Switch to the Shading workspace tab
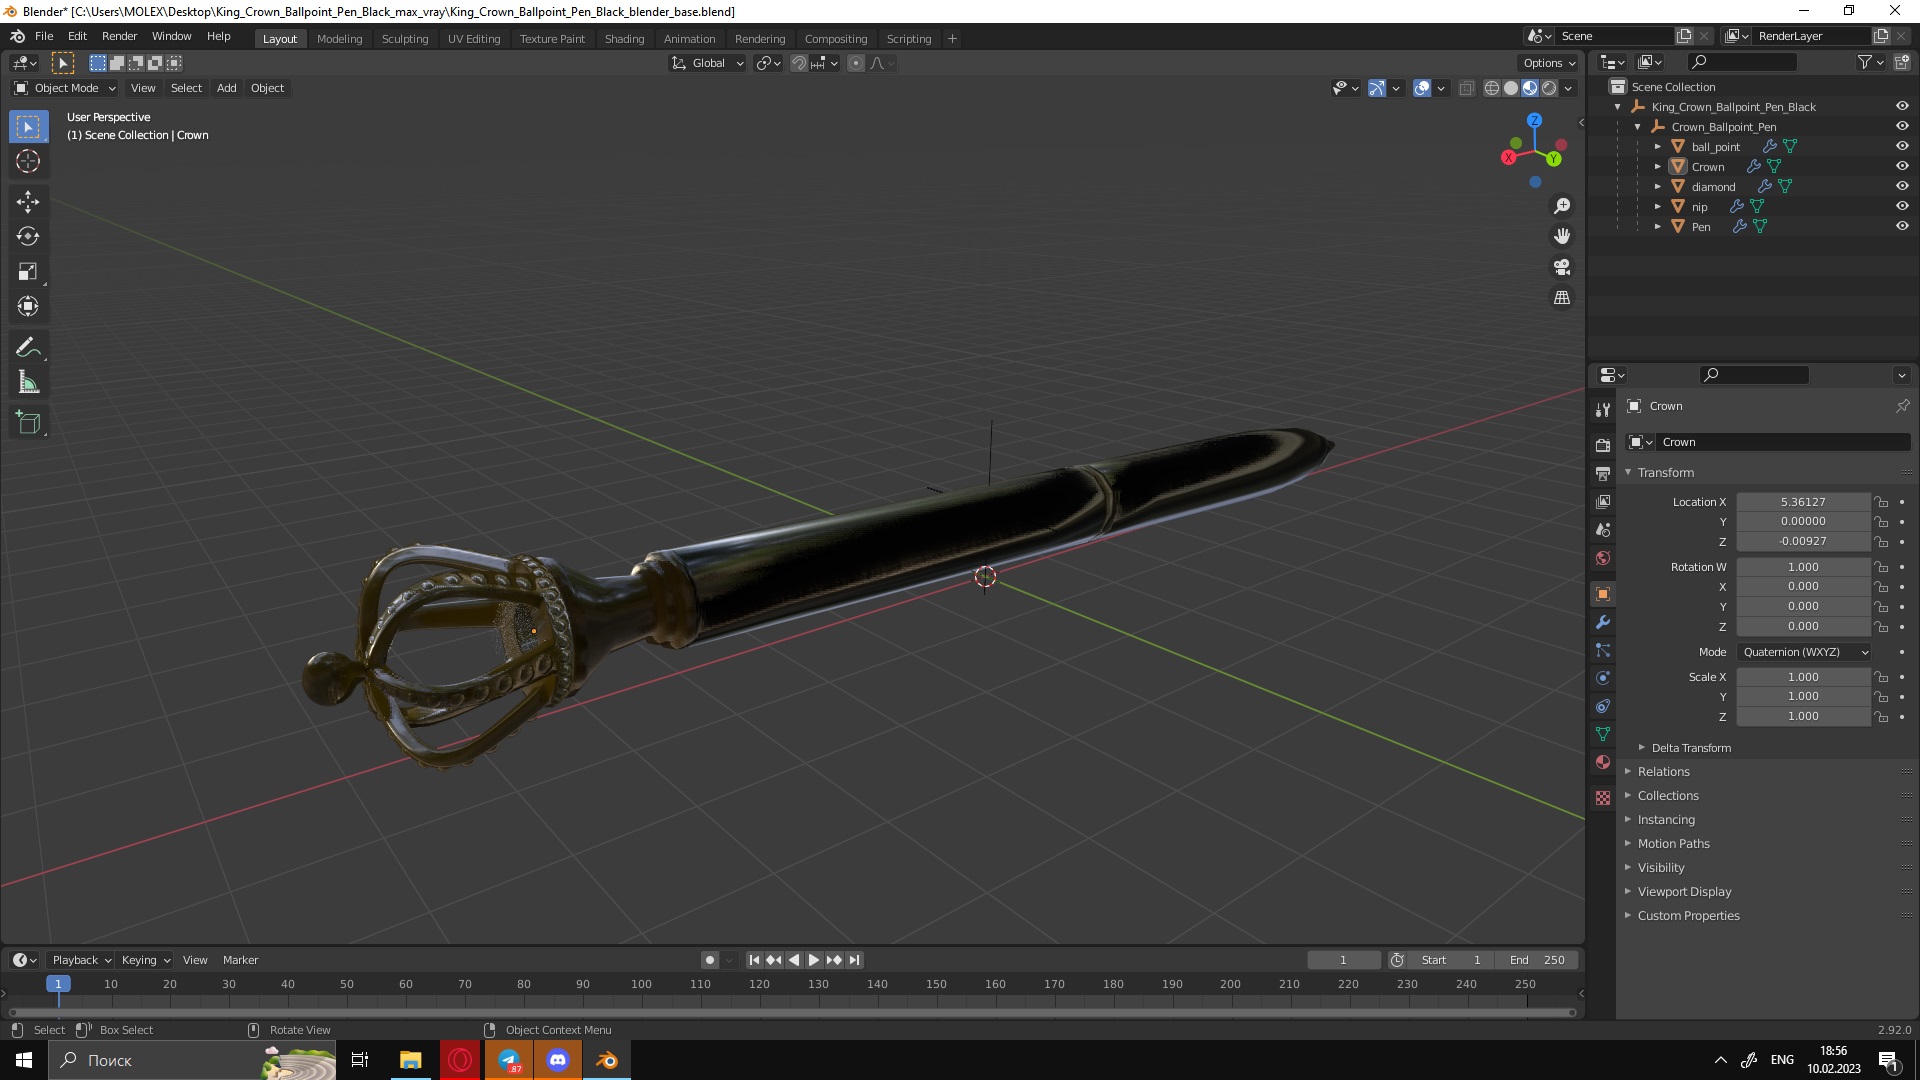Screen dimensions: 1920x1080 click(x=624, y=39)
